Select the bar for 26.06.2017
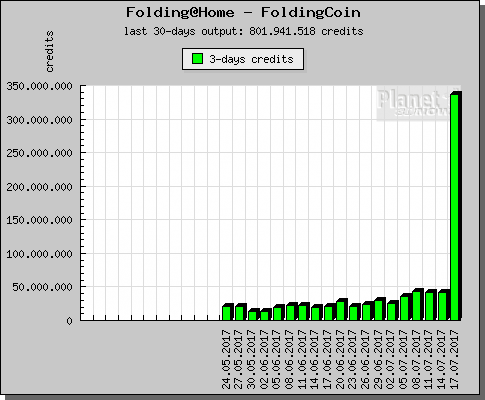Screen dimensions: 485x400 point(367,311)
